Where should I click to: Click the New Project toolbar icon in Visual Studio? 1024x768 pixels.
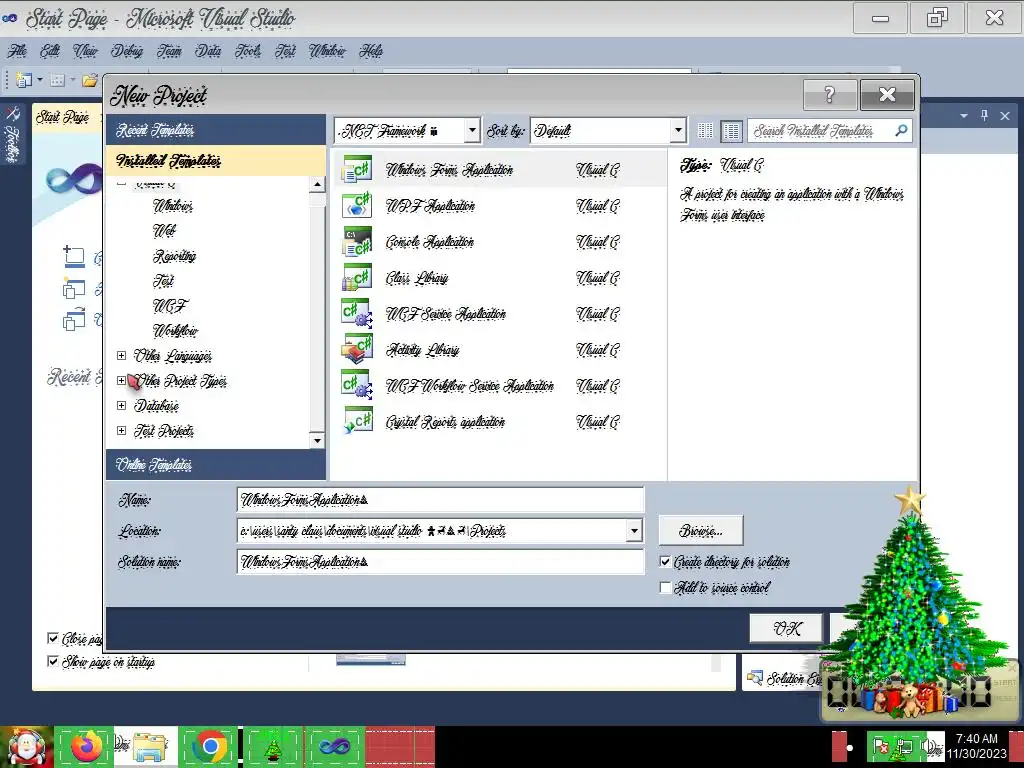coord(24,80)
